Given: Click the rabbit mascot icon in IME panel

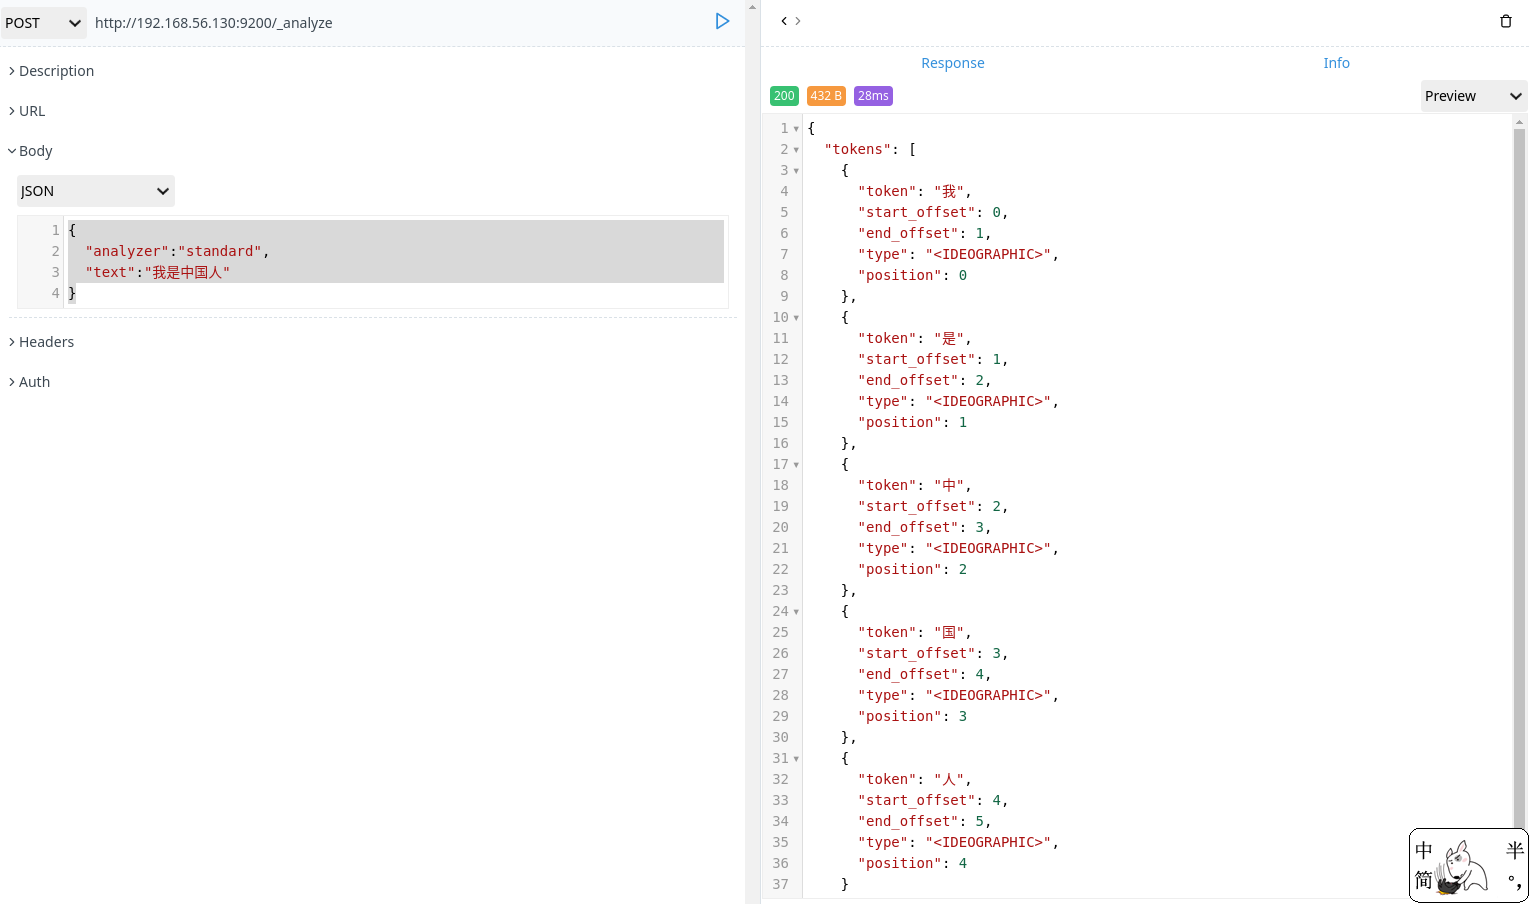Looking at the screenshot, I should [x=1459, y=866].
